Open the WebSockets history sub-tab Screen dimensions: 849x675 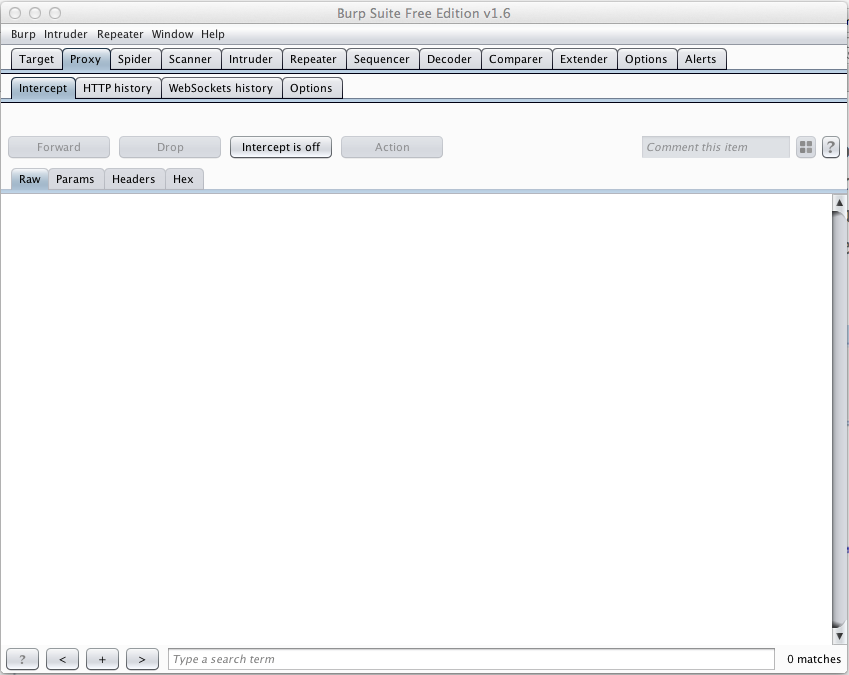pos(221,88)
